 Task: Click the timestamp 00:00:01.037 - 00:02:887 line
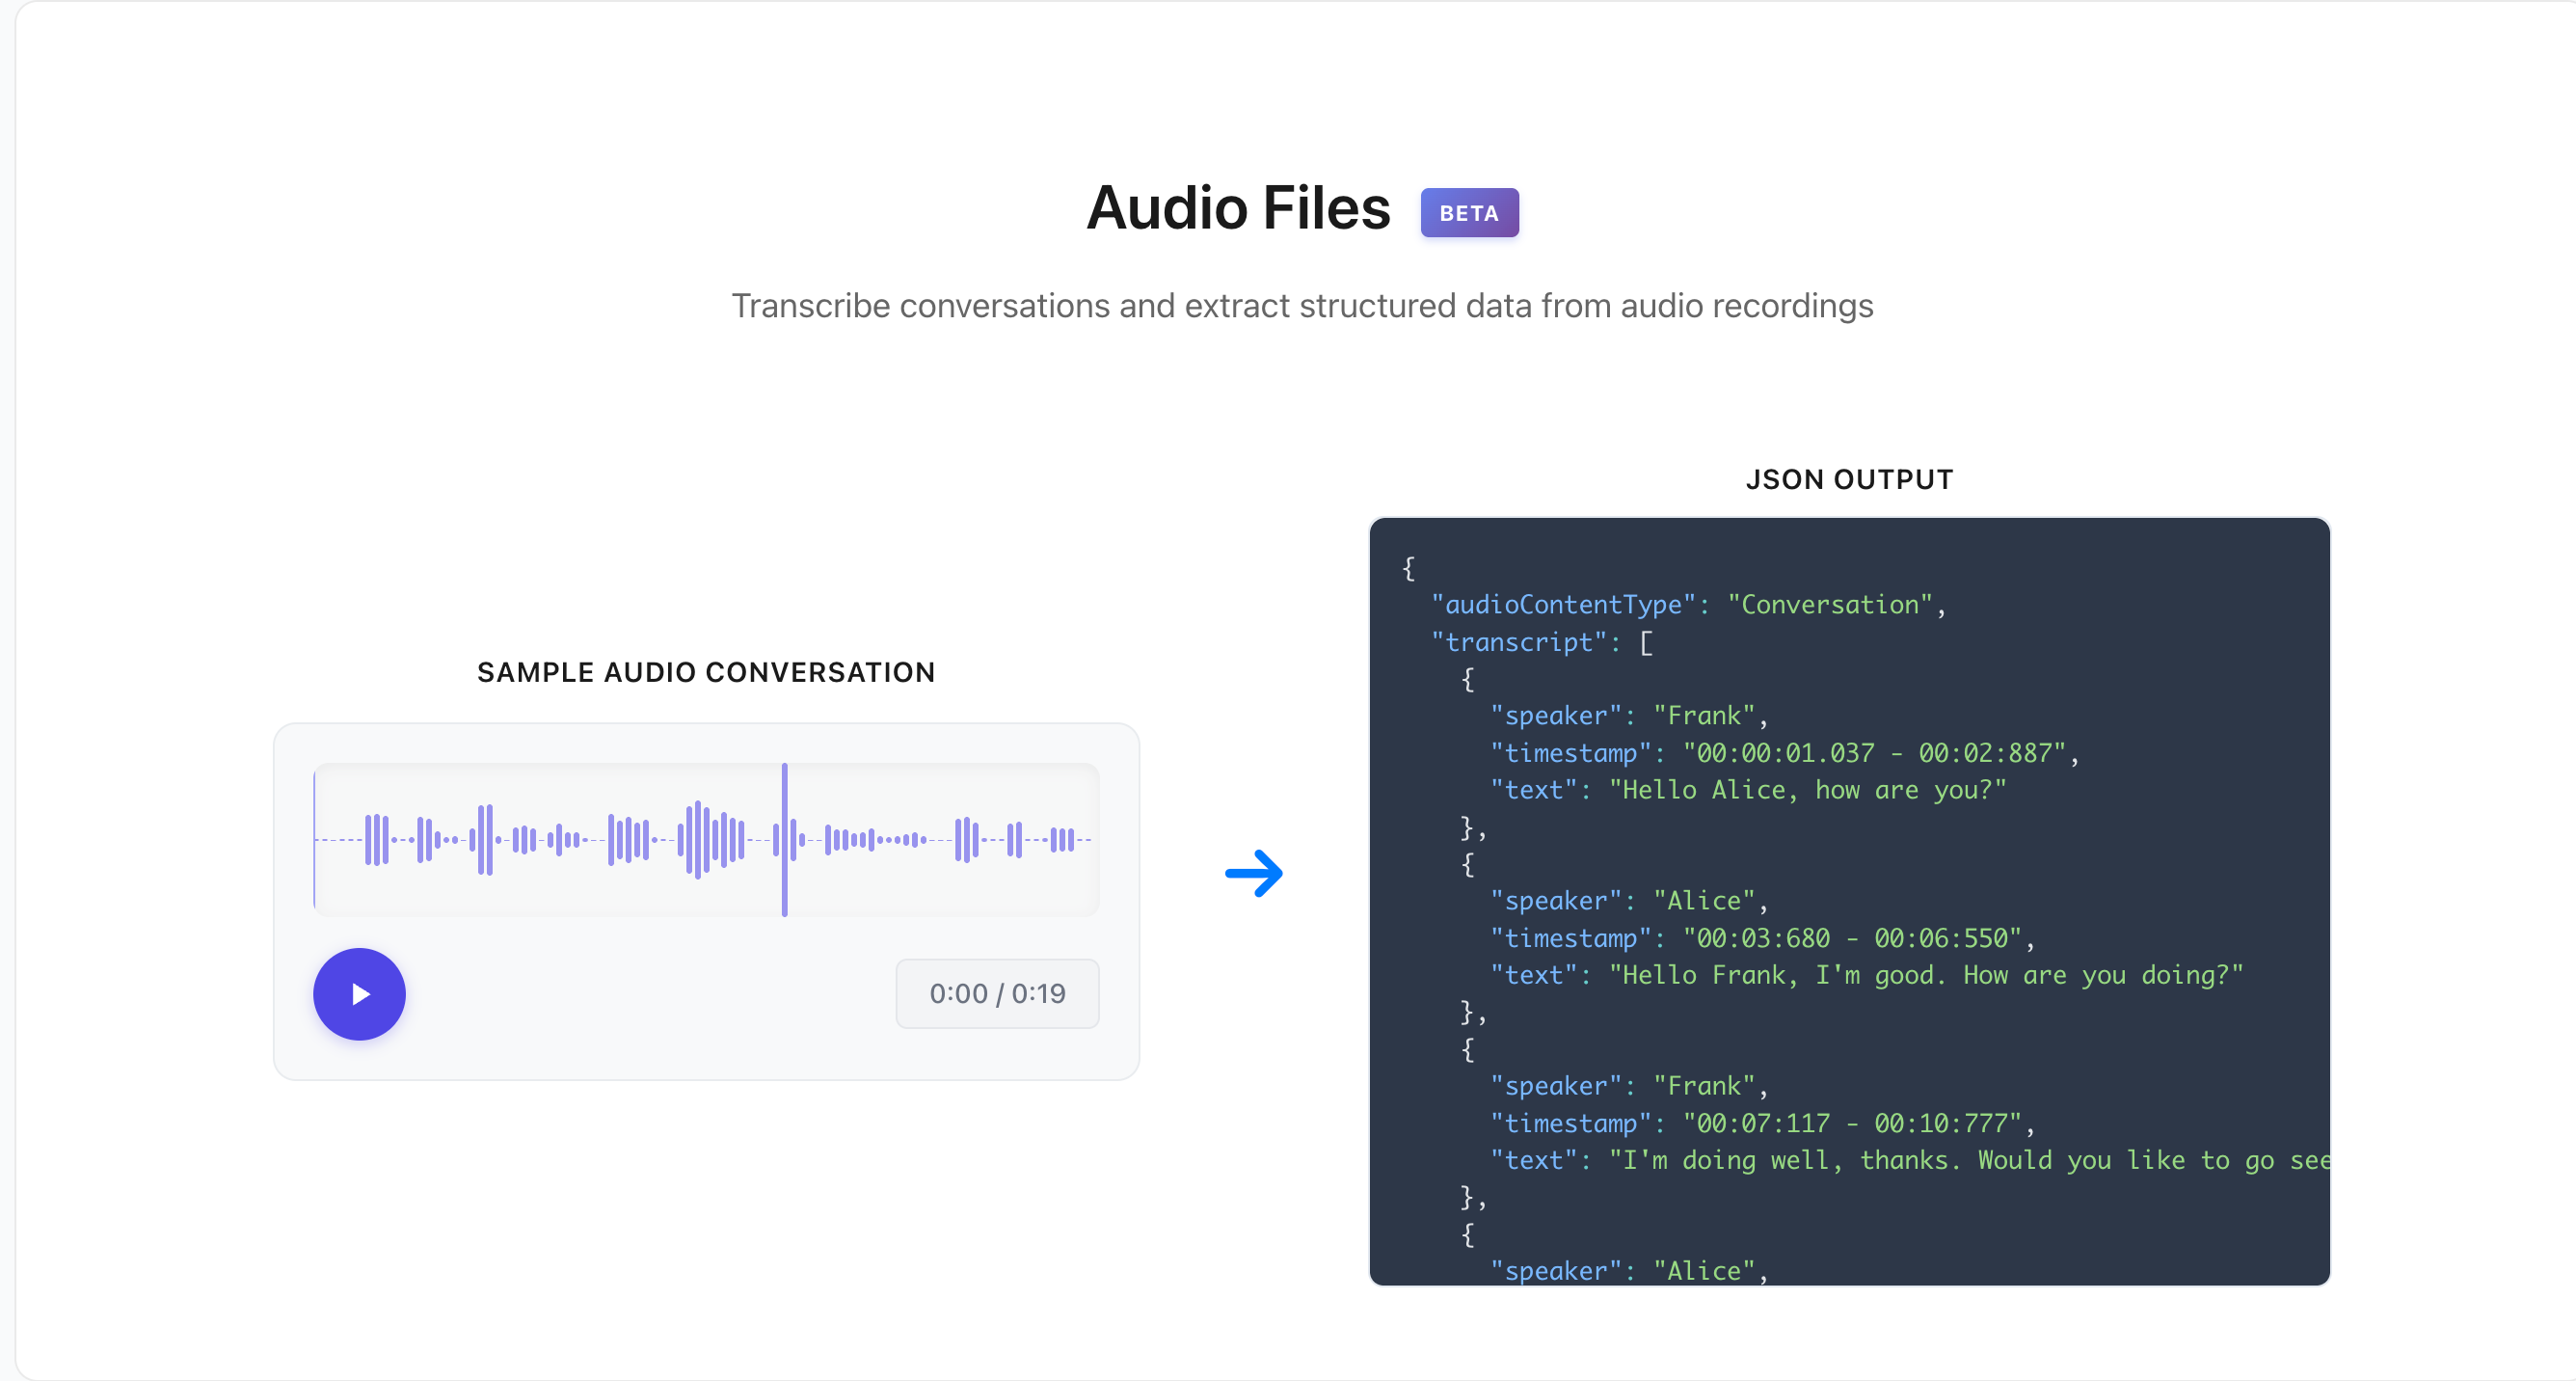(x=1784, y=753)
